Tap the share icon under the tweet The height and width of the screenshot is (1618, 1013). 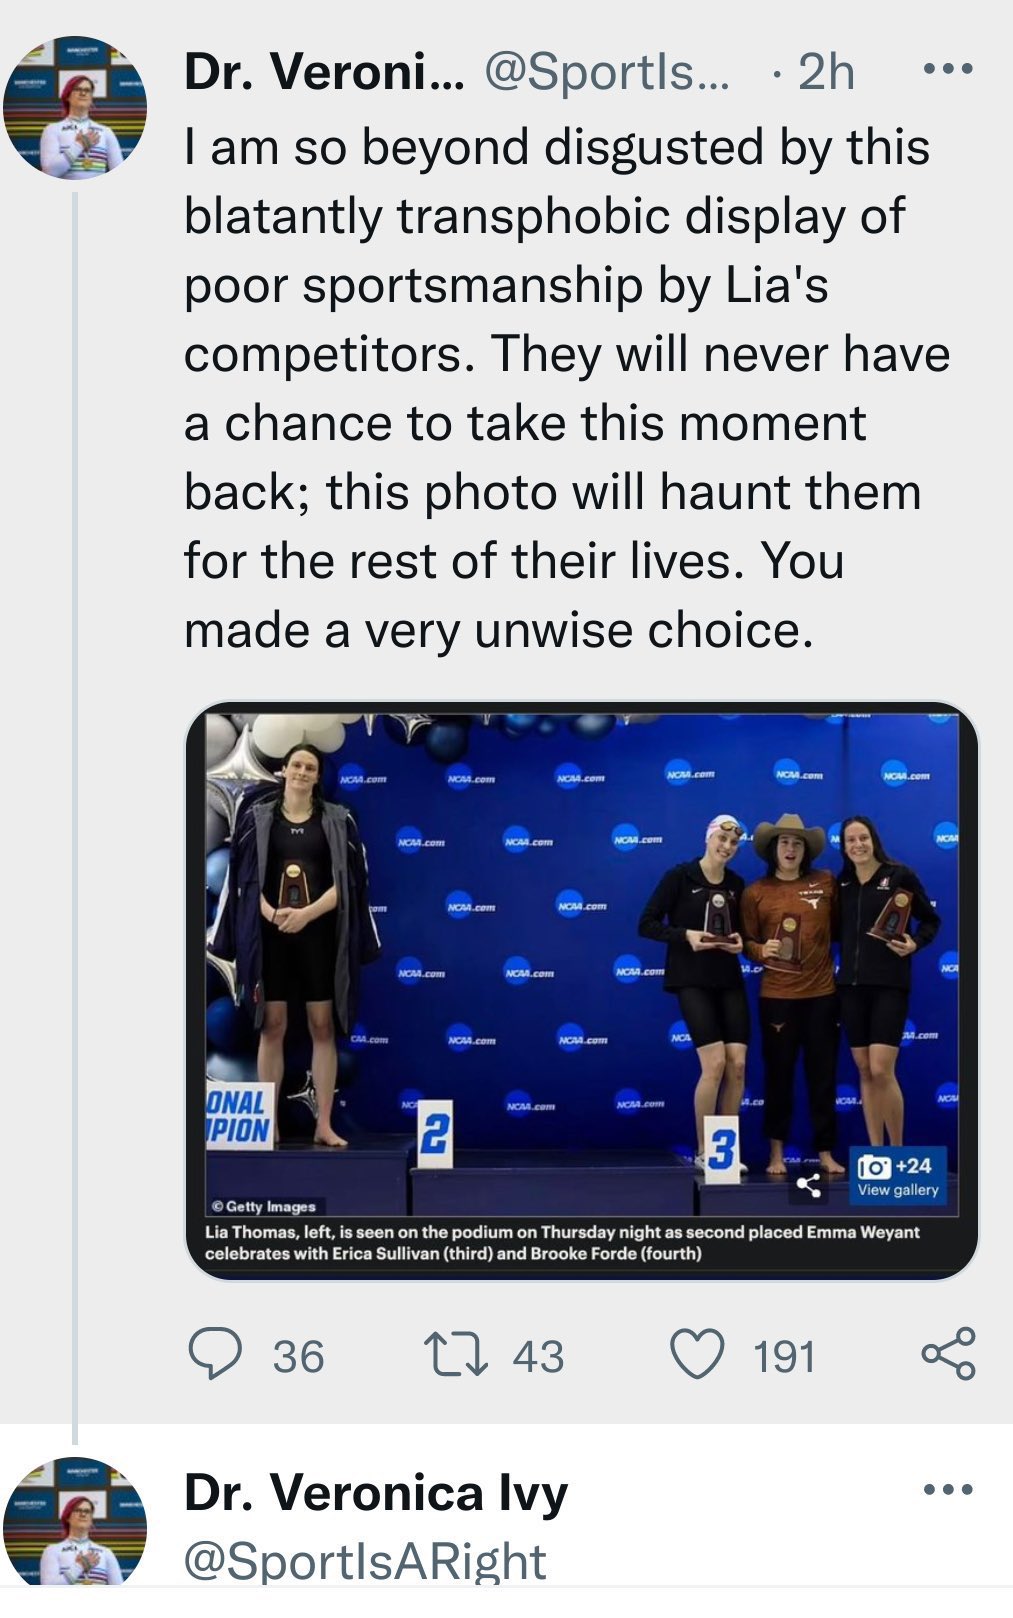[x=948, y=1354]
